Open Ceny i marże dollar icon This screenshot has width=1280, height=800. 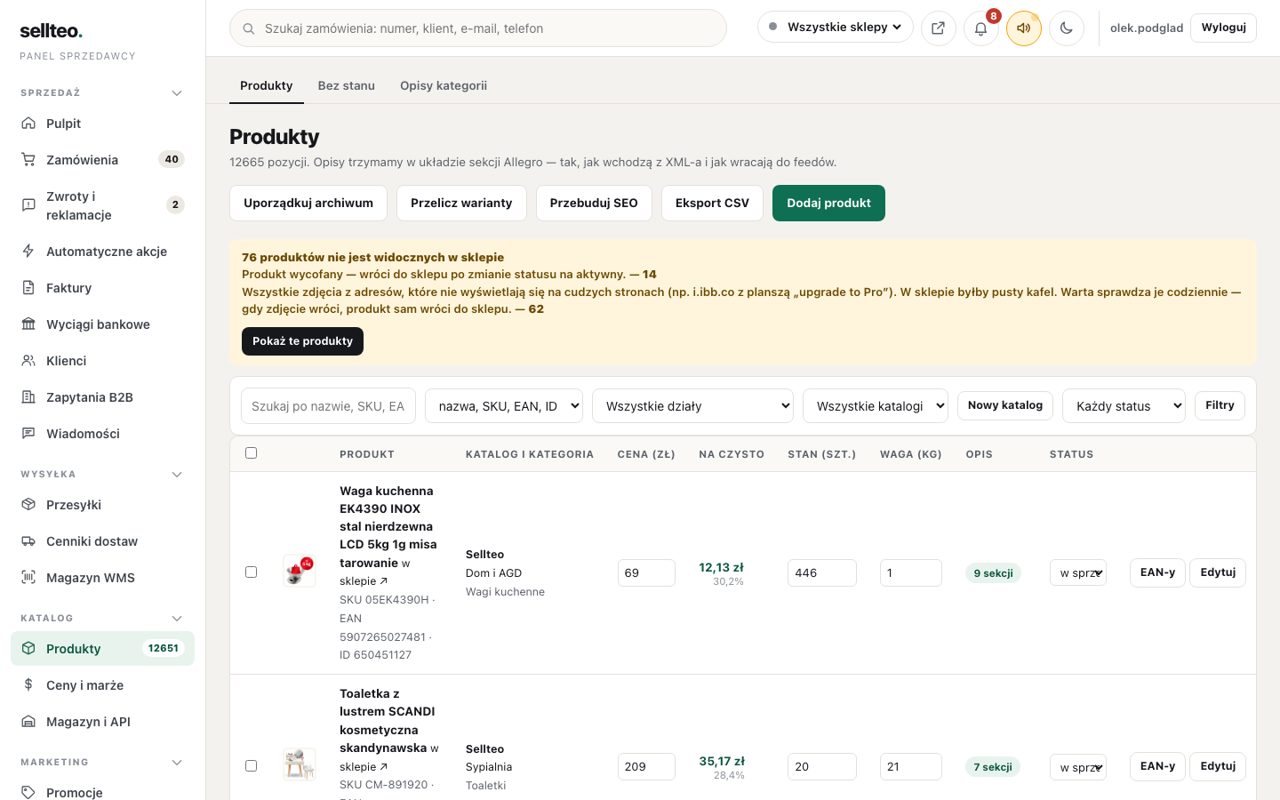point(29,685)
